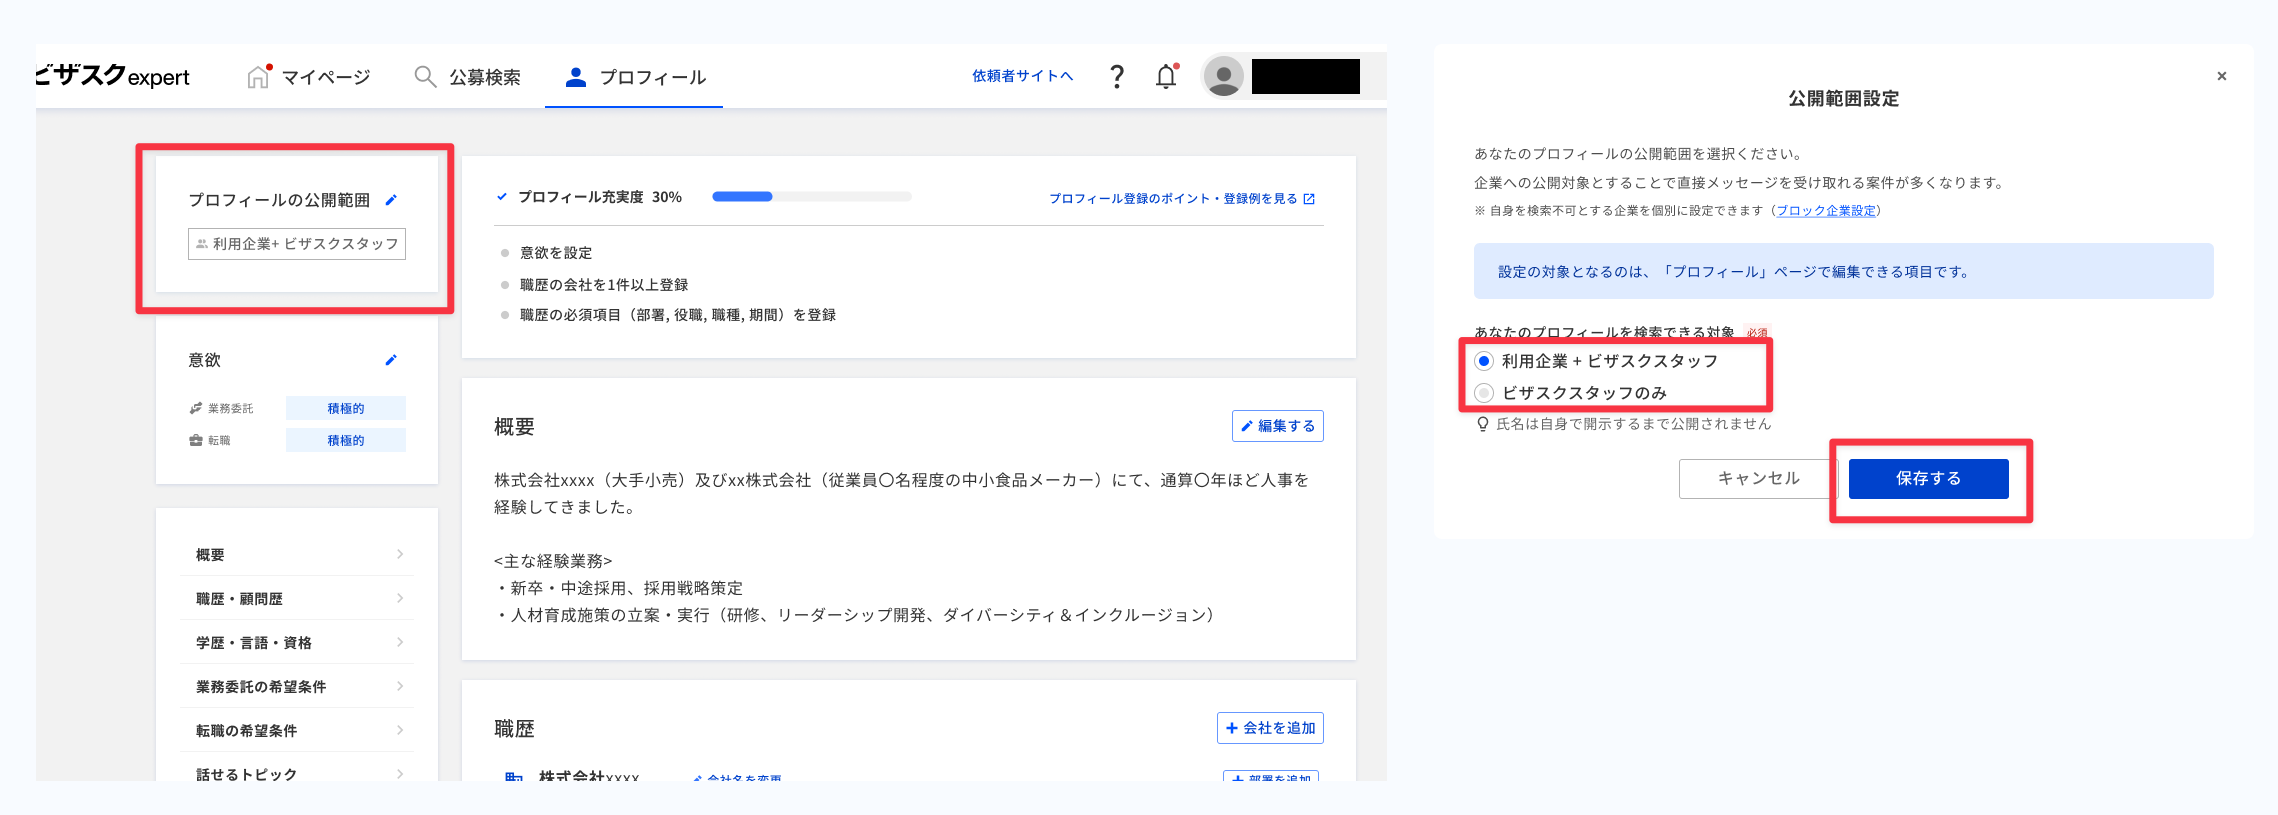Edit 意欲 section pencil icon
The height and width of the screenshot is (815, 2278).
[391, 360]
